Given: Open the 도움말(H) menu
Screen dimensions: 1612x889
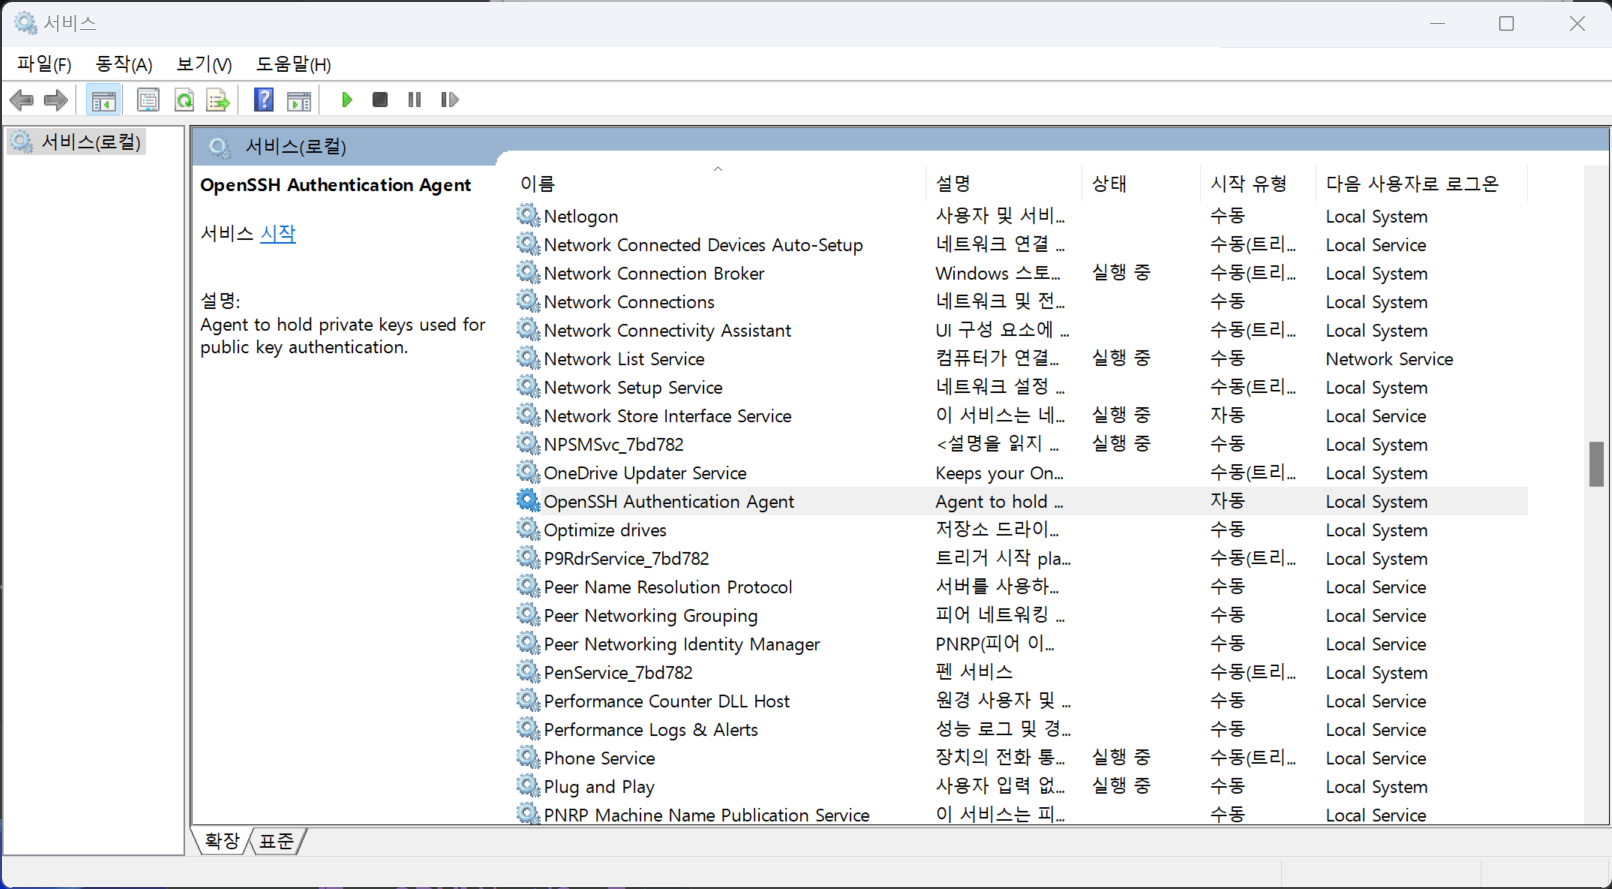Looking at the screenshot, I should point(293,64).
